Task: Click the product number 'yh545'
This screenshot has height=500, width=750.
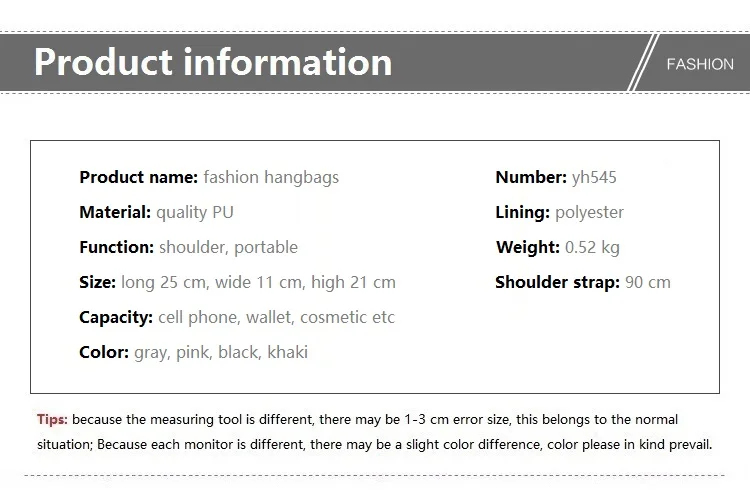Action: click(594, 178)
